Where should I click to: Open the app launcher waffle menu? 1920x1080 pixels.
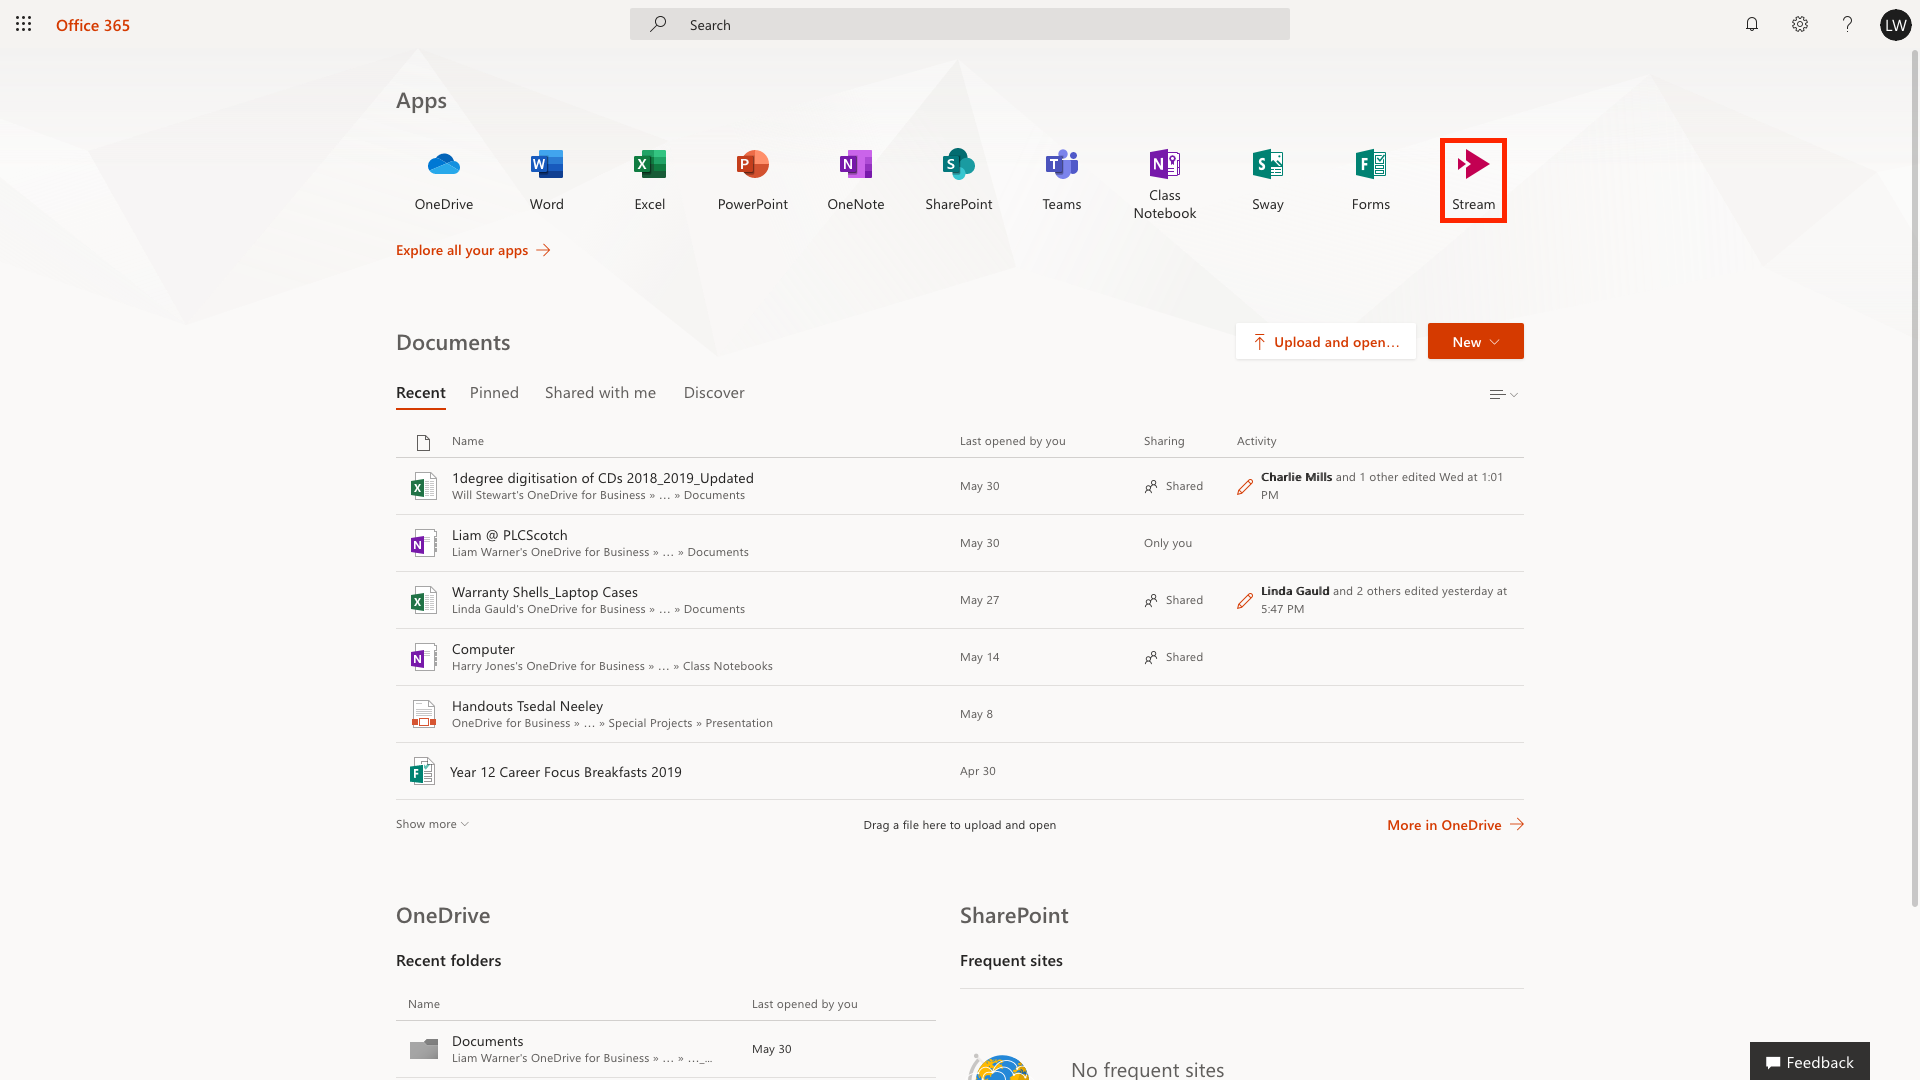[24, 24]
